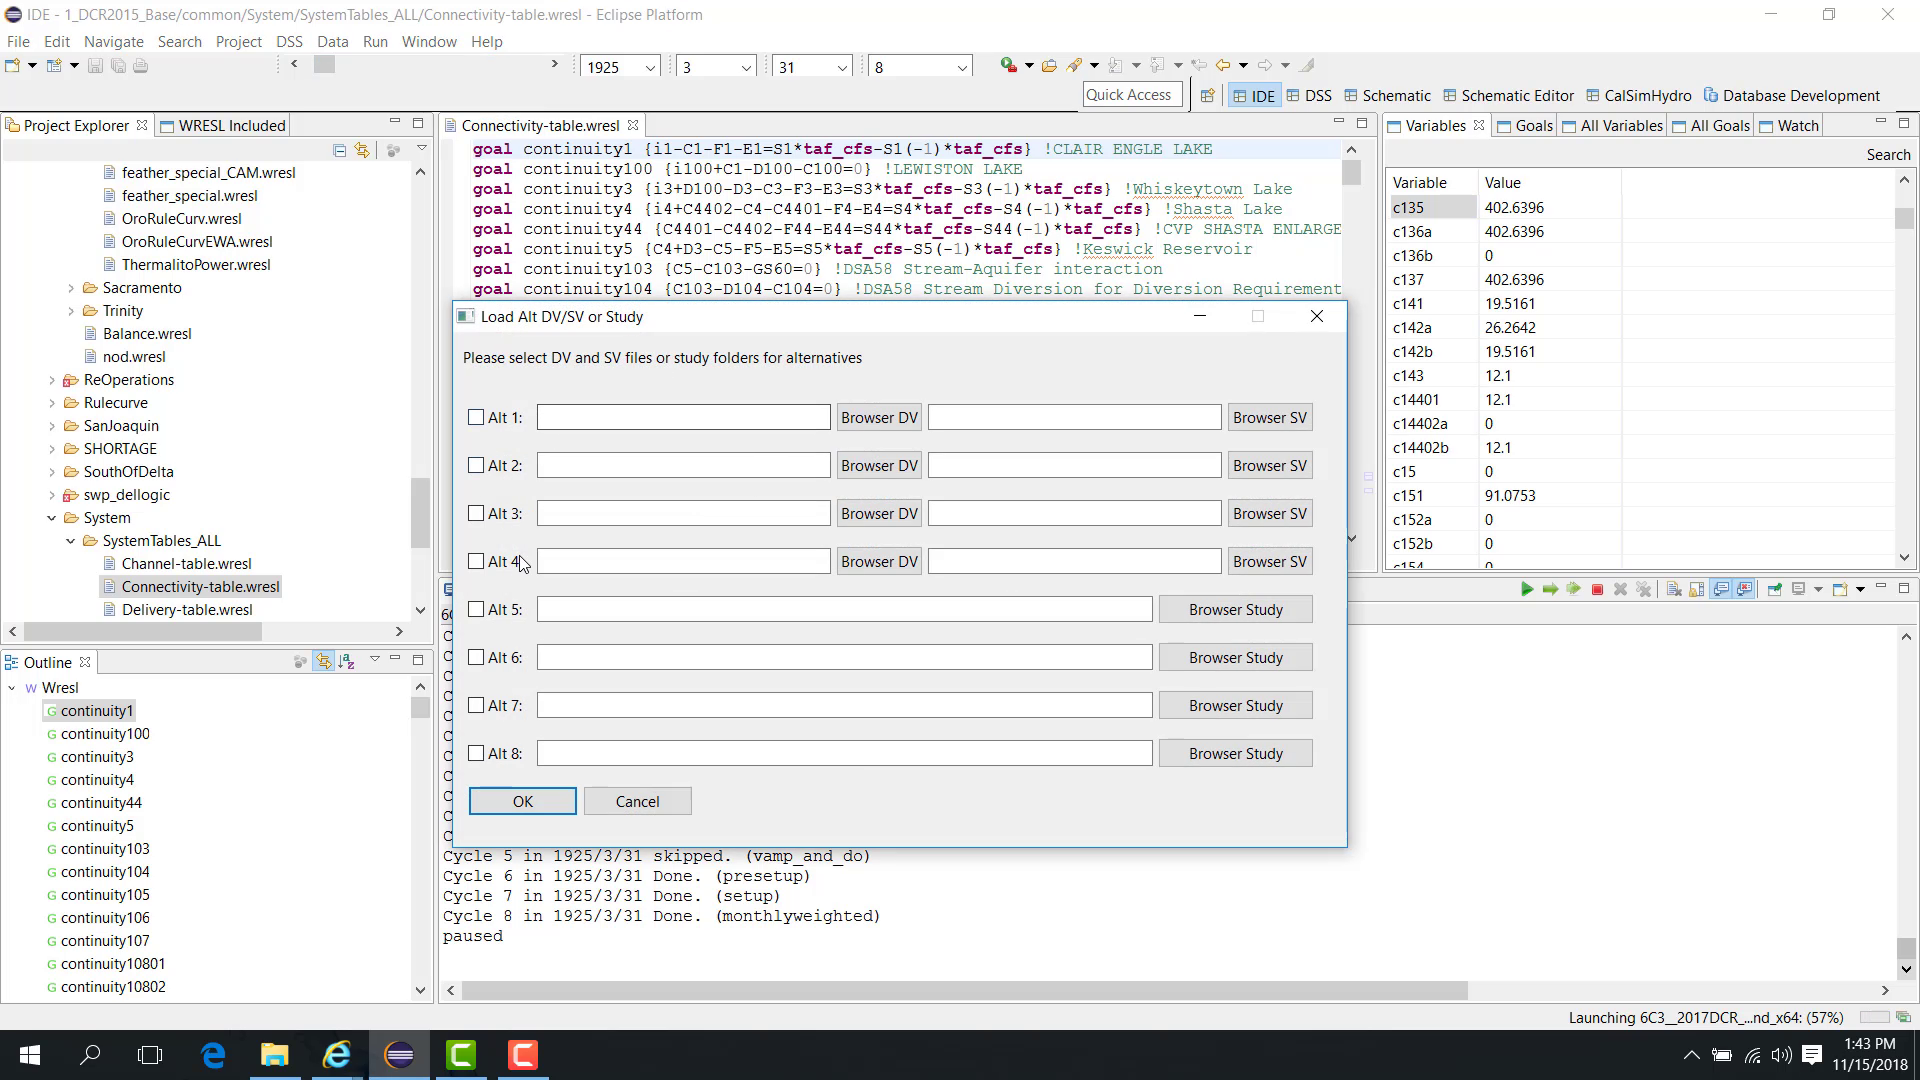Switch to the All Goals tab
This screenshot has height=1080, width=1920.
point(1709,125)
